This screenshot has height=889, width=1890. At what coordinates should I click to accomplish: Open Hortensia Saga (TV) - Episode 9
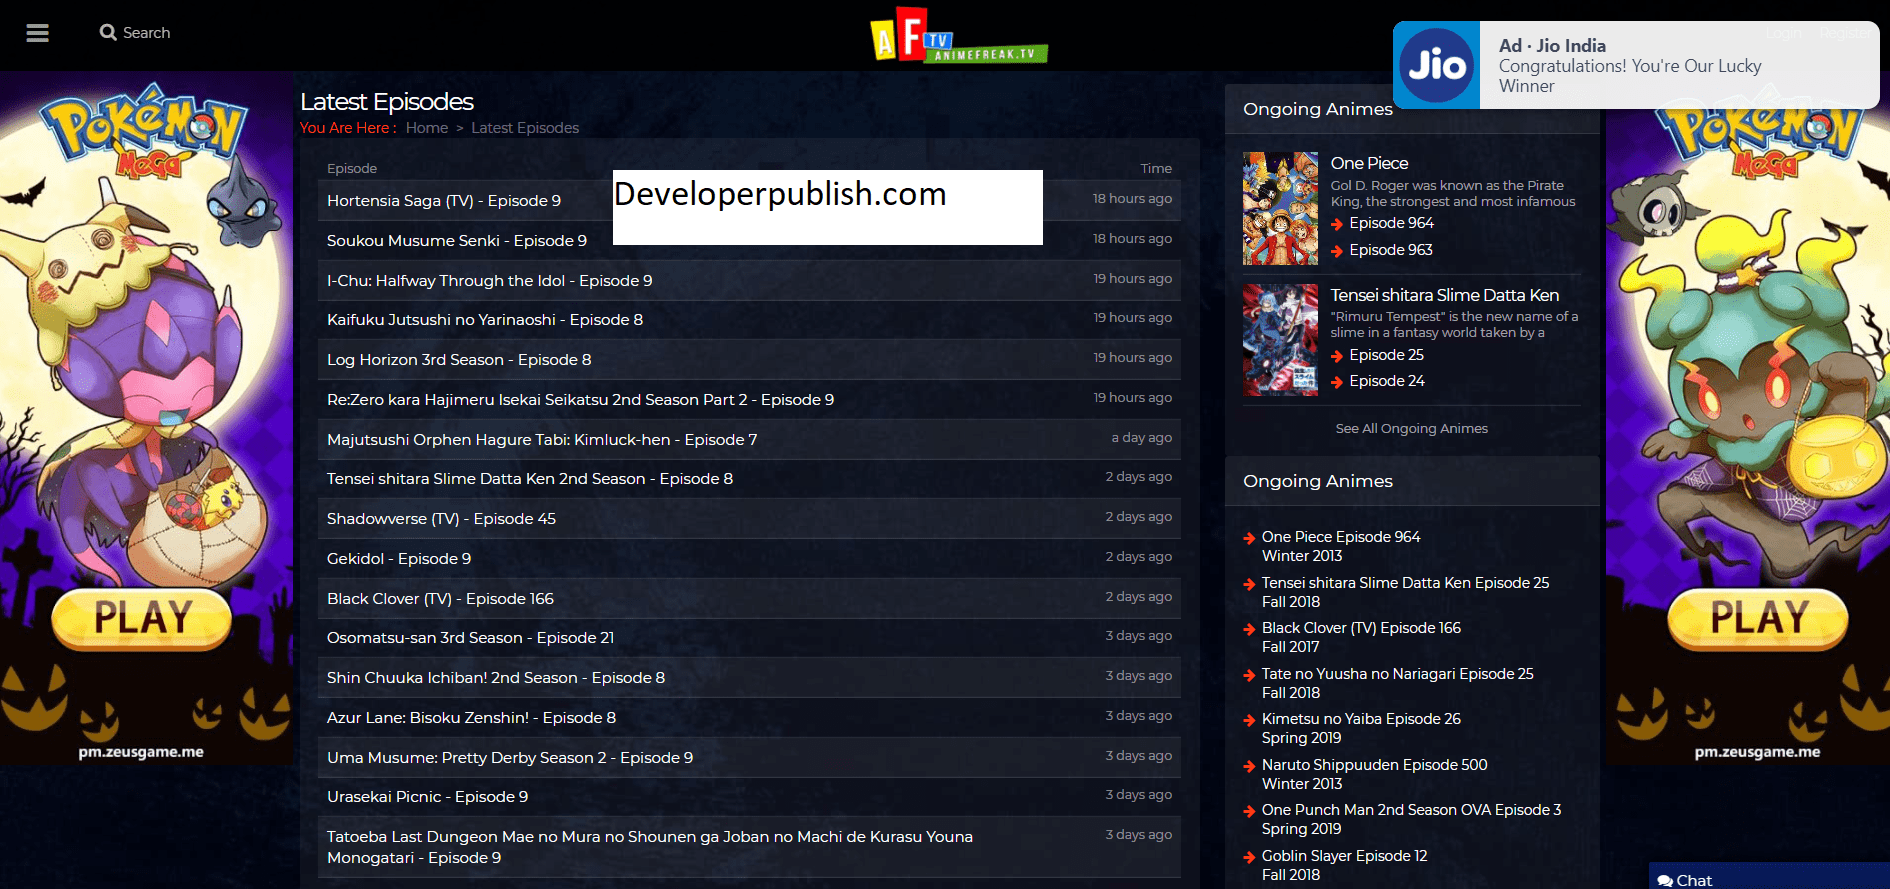[444, 200]
